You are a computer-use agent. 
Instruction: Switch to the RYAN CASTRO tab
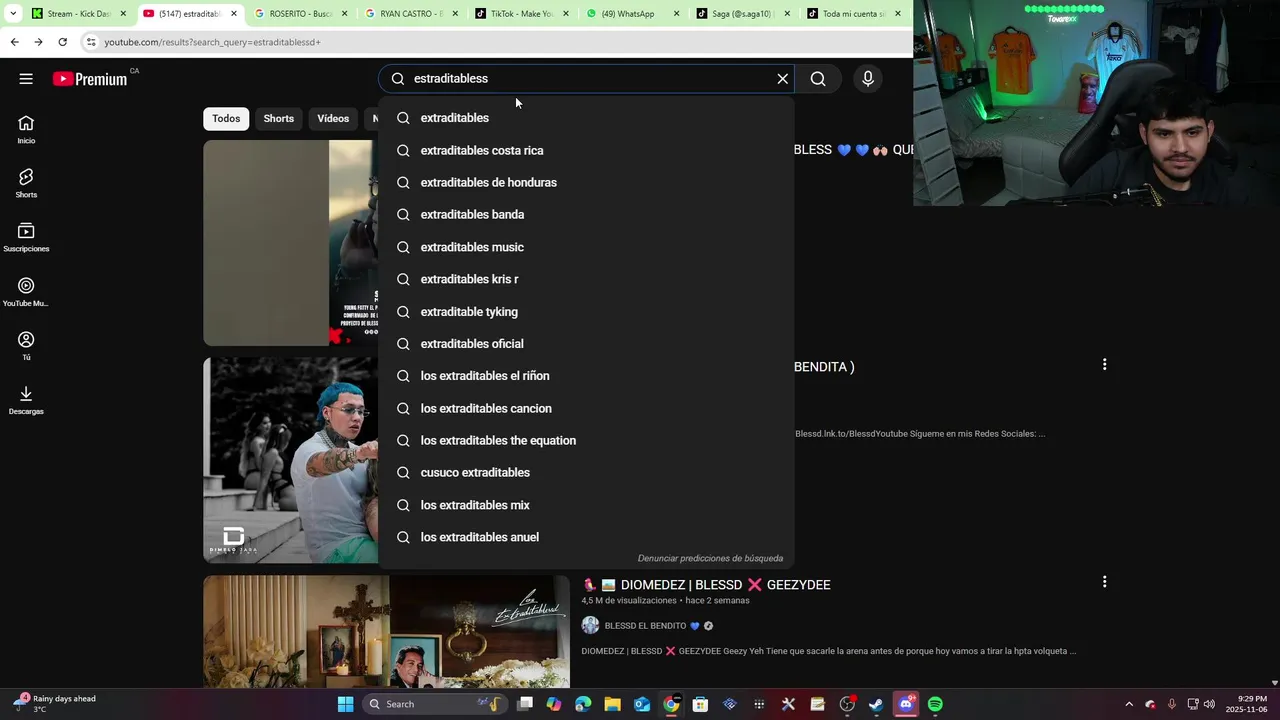[x=410, y=14]
